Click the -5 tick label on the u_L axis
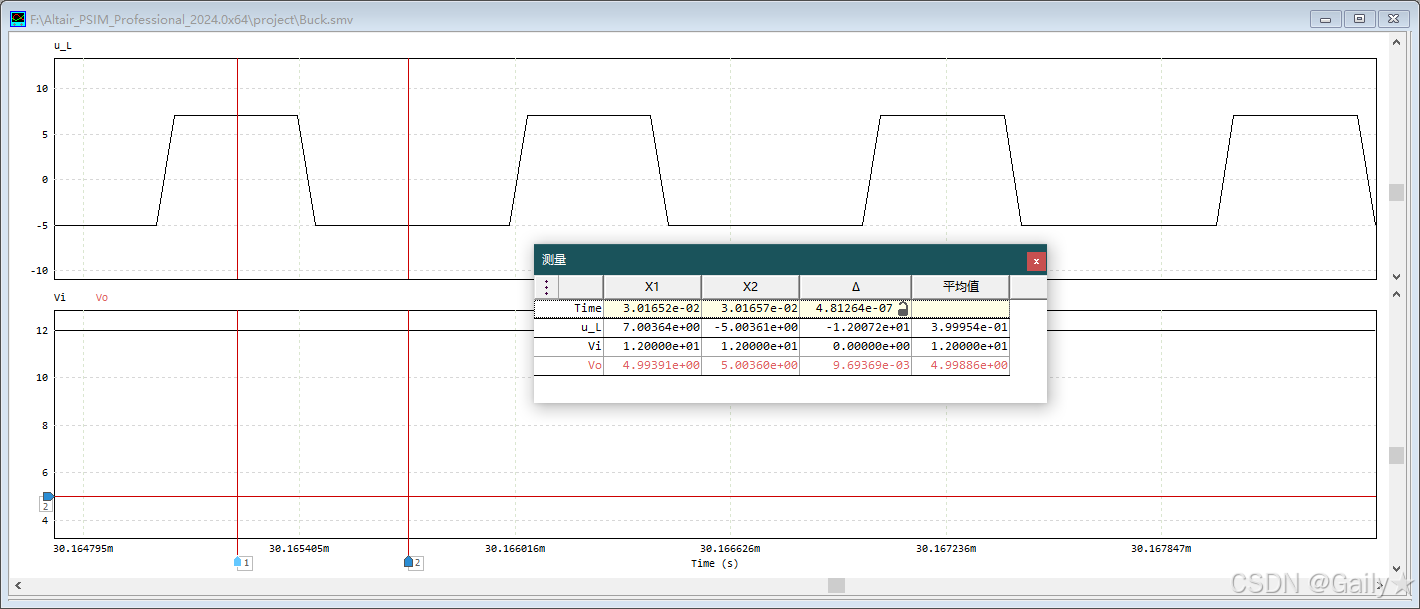Viewport: 1420px width, 609px height. [x=41, y=226]
